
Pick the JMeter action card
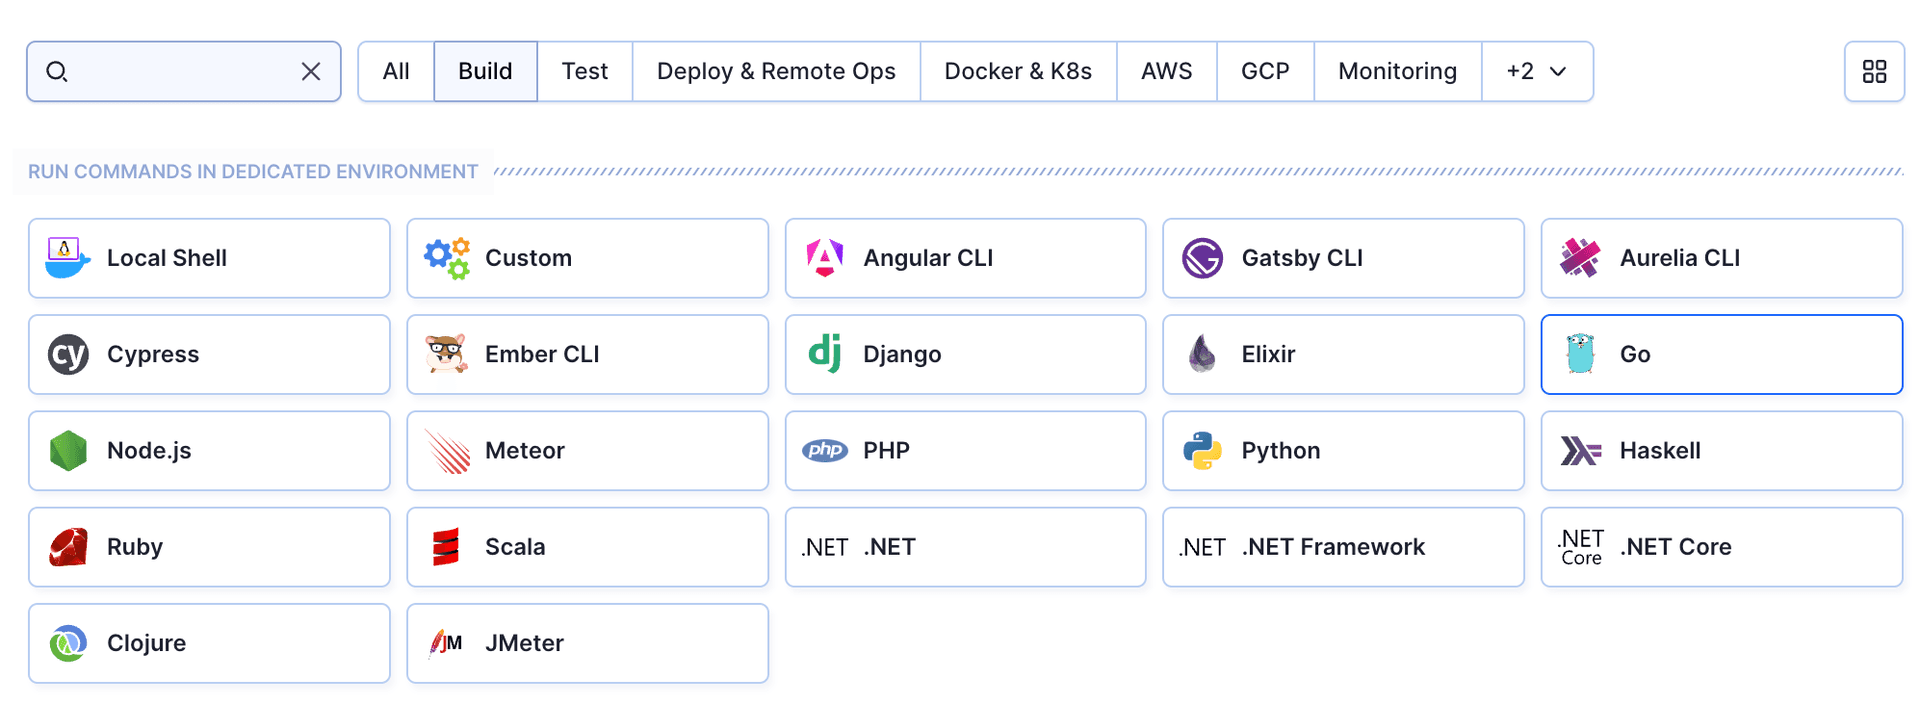coord(587,643)
